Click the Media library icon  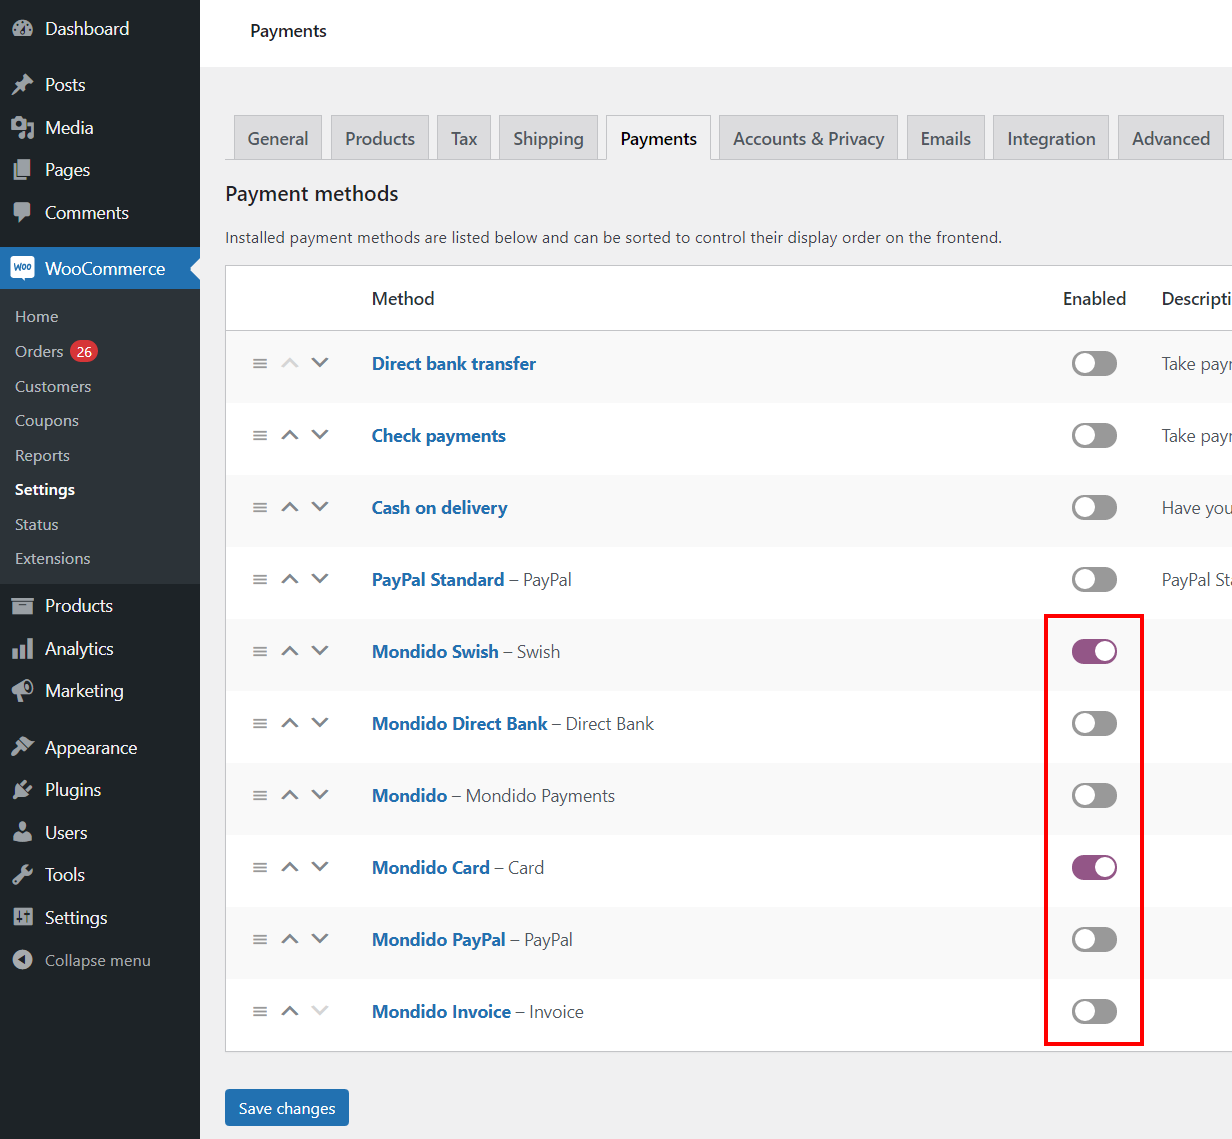click(22, 128)
